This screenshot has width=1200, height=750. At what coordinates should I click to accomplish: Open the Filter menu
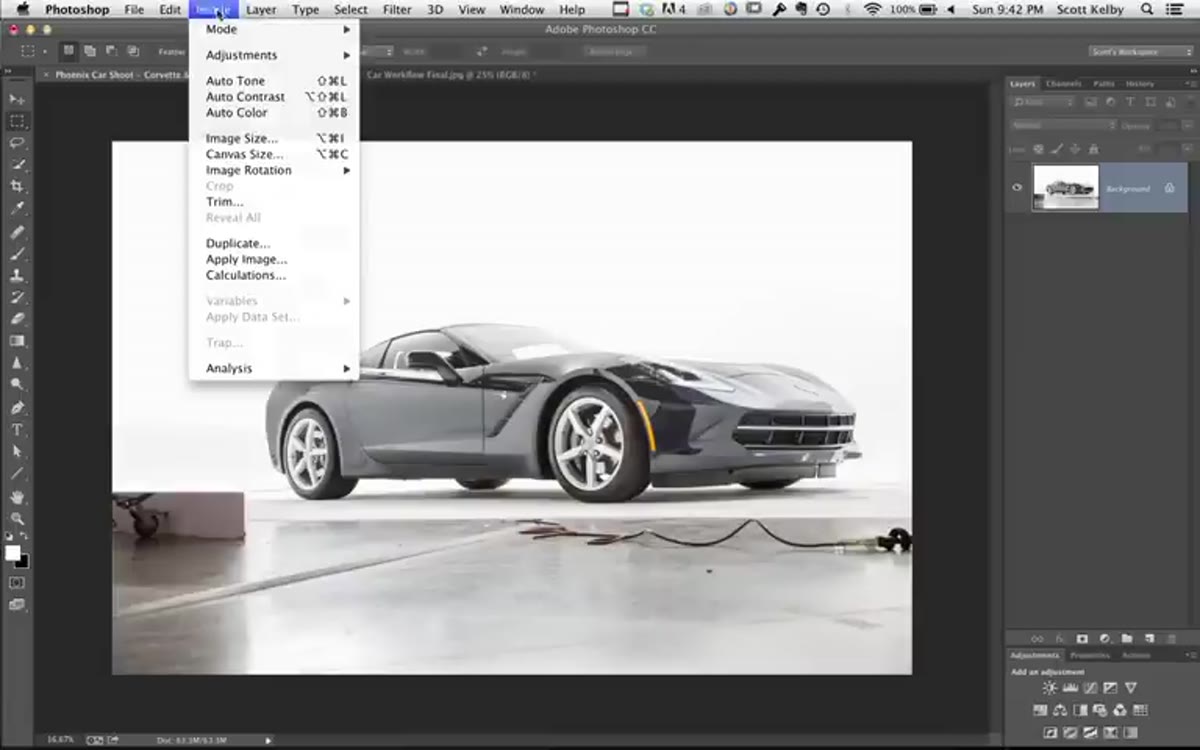397,10
